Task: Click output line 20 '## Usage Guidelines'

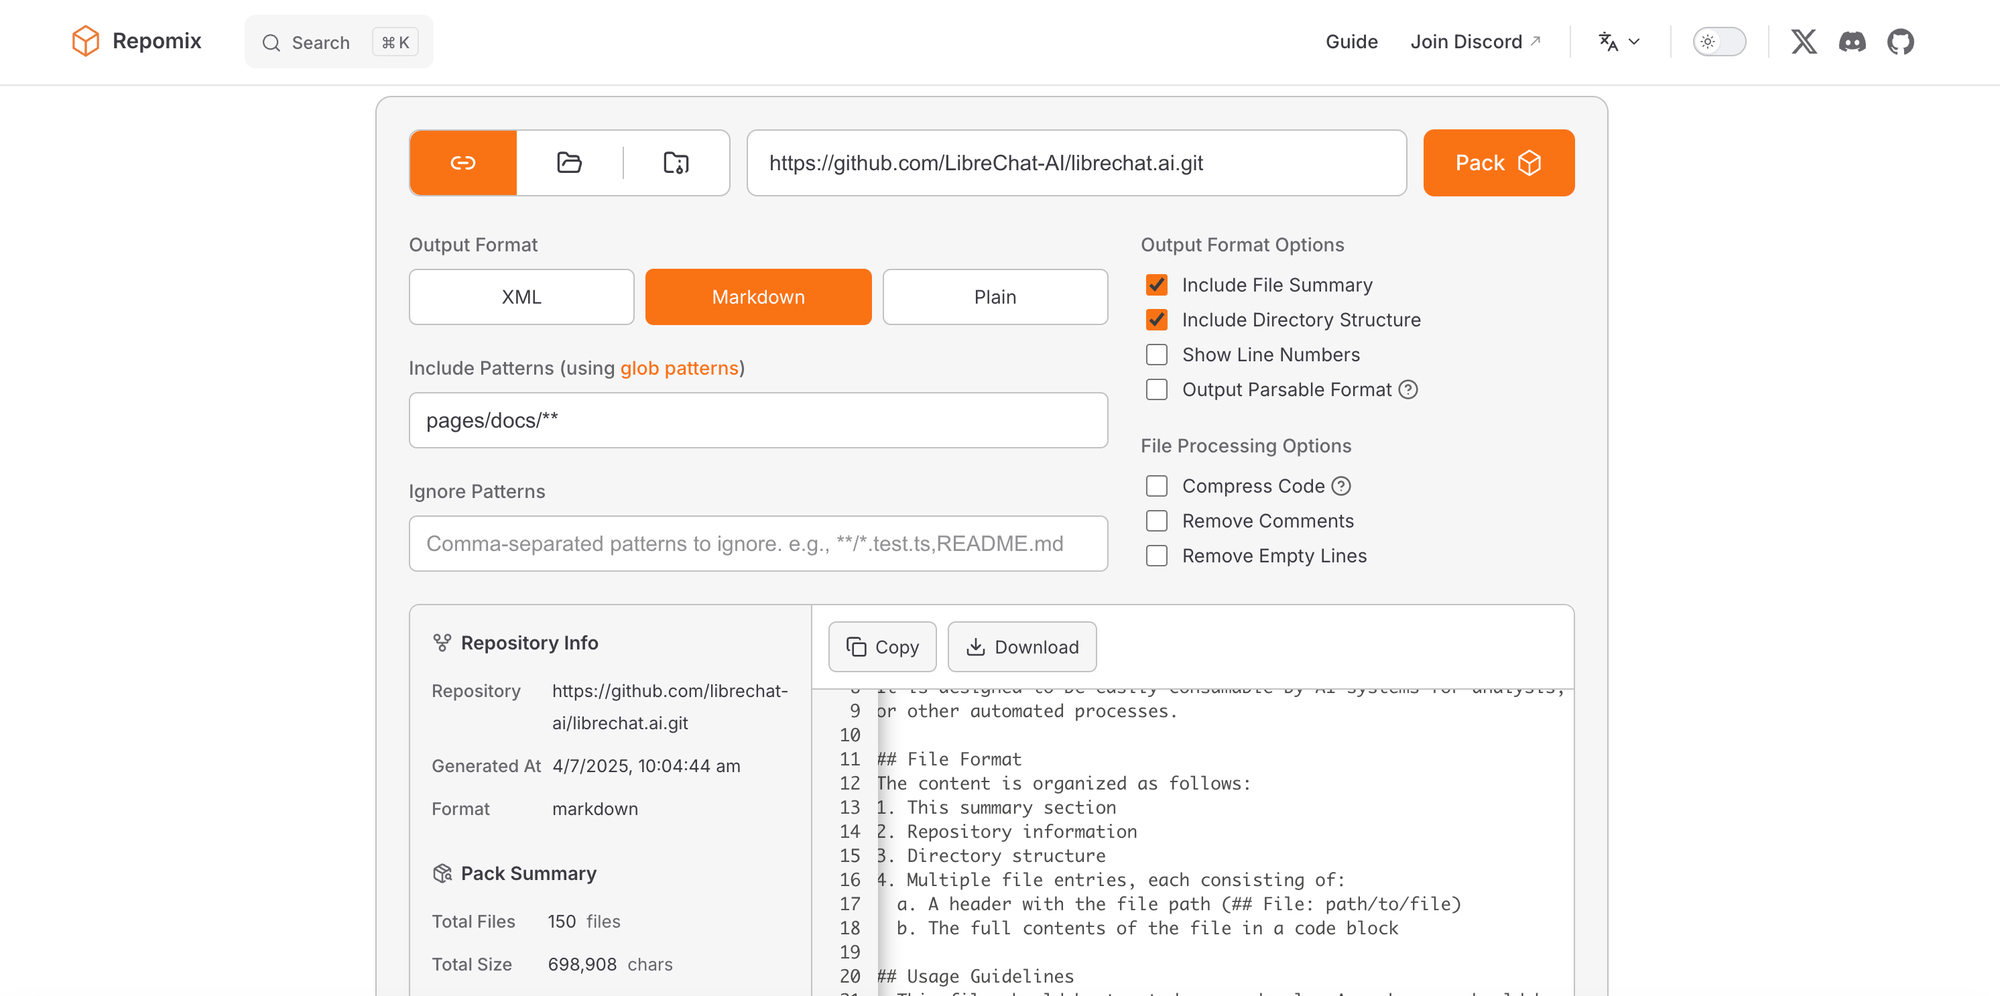Action: click(975, 977)
